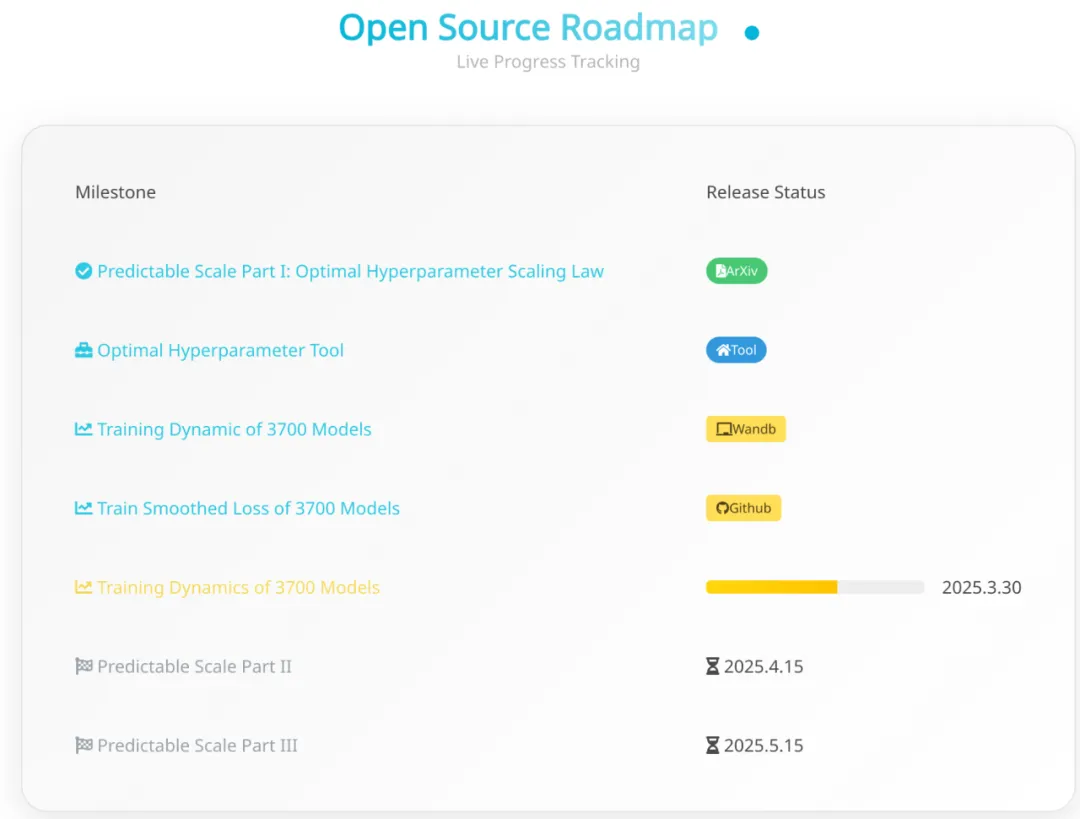This screenshot has height=819, width=1080.
Task: Open the yellow Wandb badge
Action: tap(745, 429)
